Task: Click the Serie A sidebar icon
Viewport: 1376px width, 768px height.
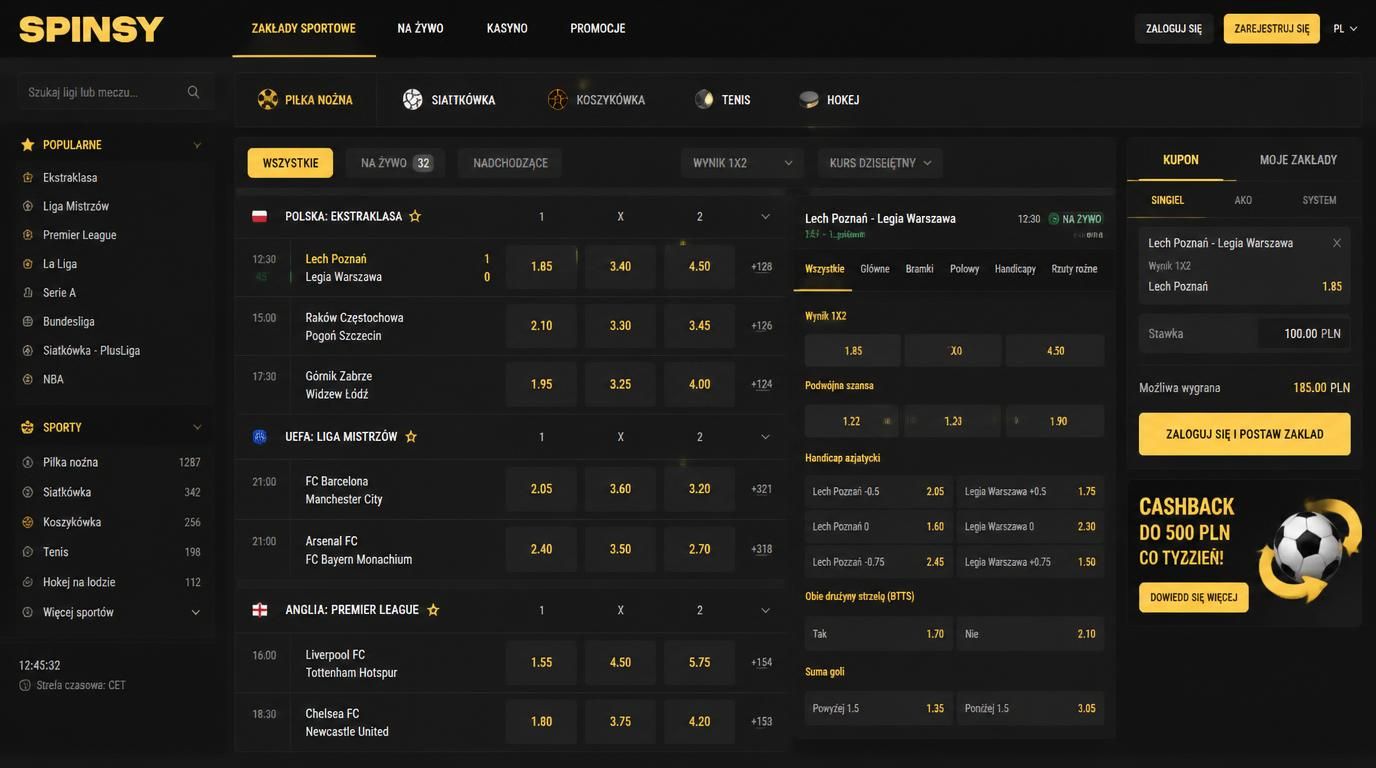Action: (28, 293)
